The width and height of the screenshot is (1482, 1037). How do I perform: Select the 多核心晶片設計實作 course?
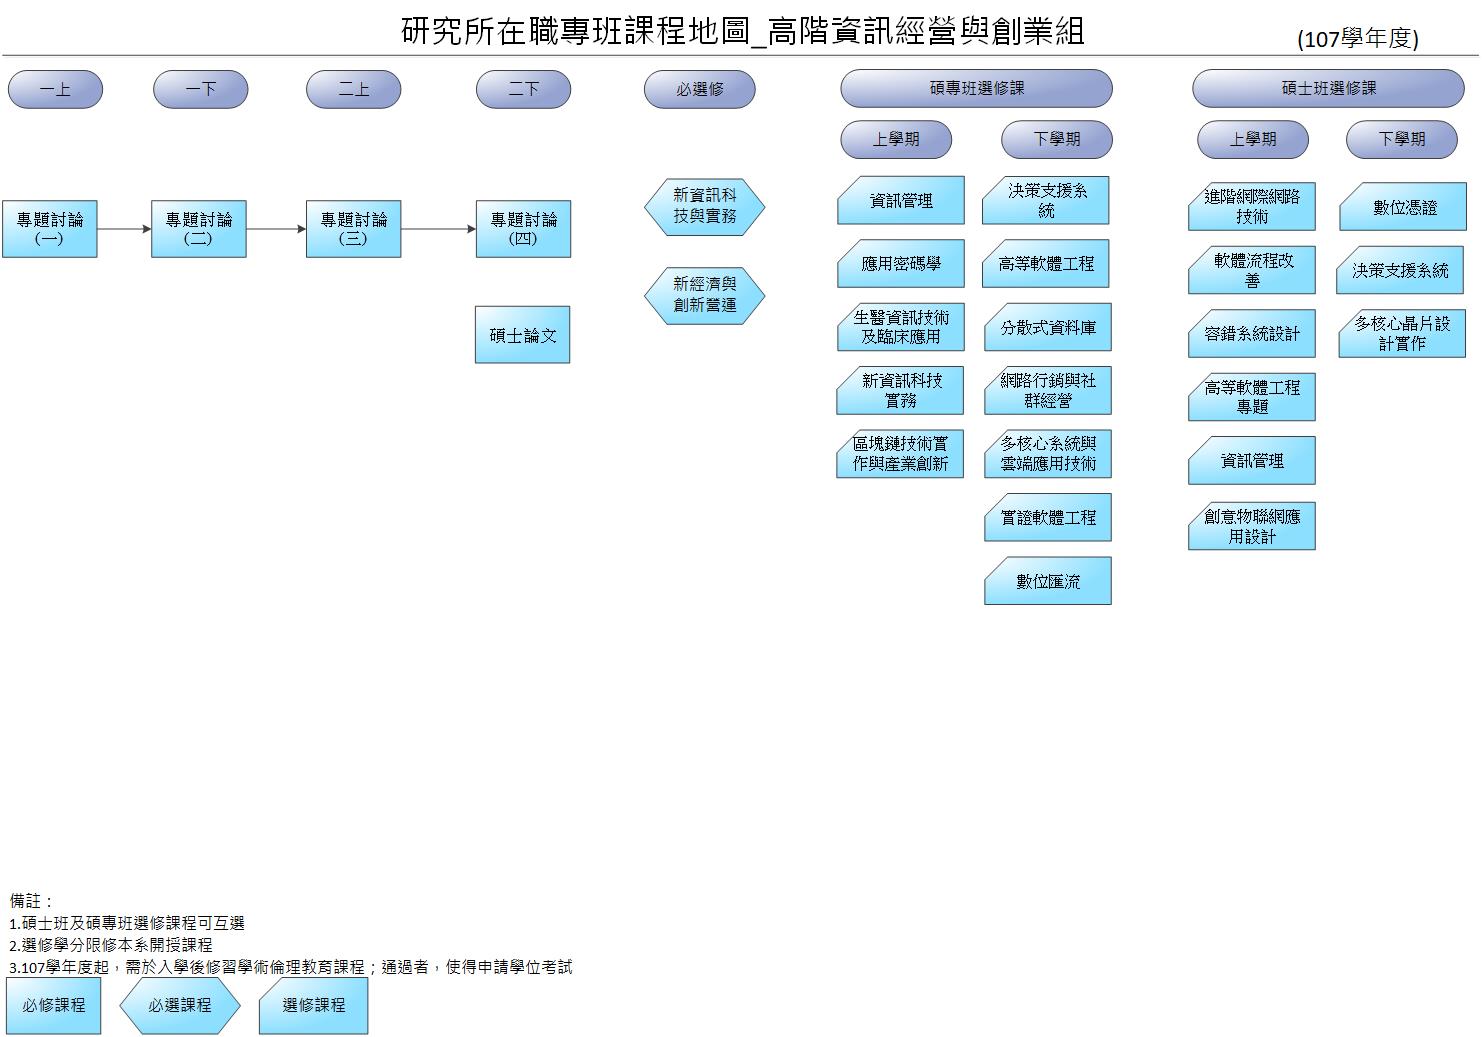[x=1402, y=334]
